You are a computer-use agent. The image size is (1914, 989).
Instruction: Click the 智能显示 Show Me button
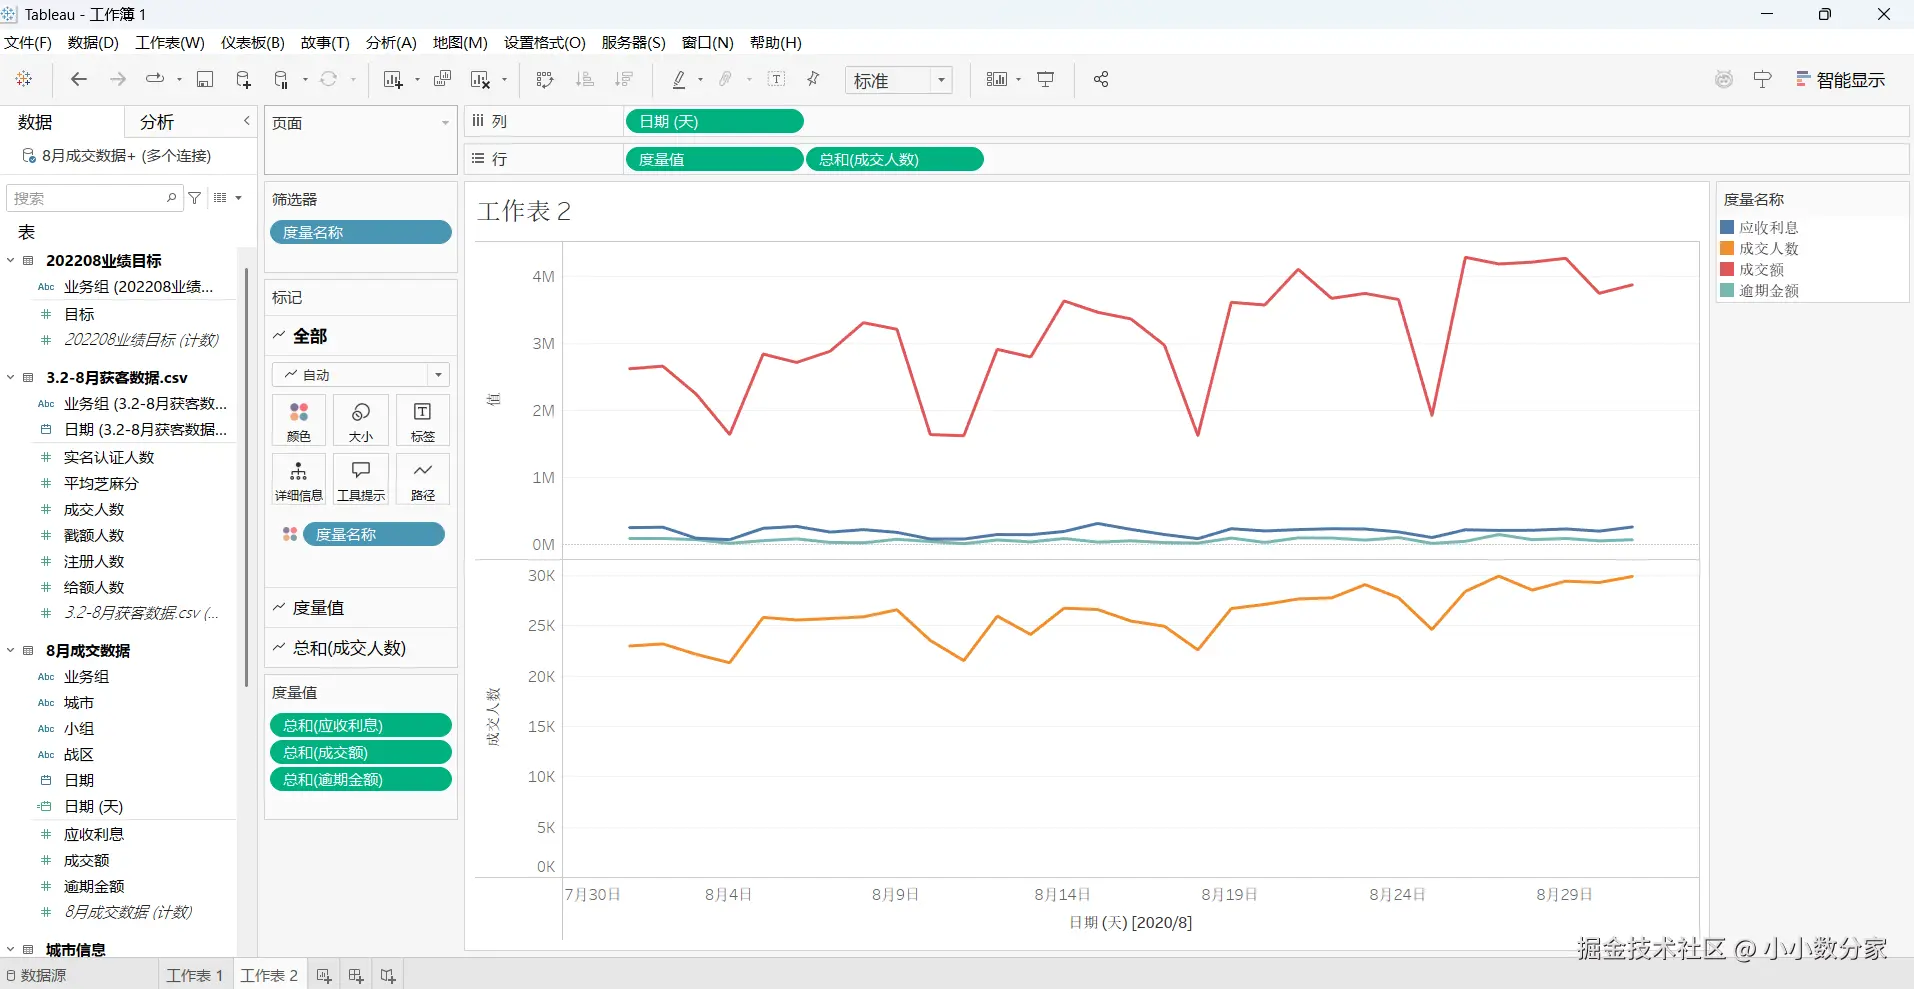(x=1840, y=80)
